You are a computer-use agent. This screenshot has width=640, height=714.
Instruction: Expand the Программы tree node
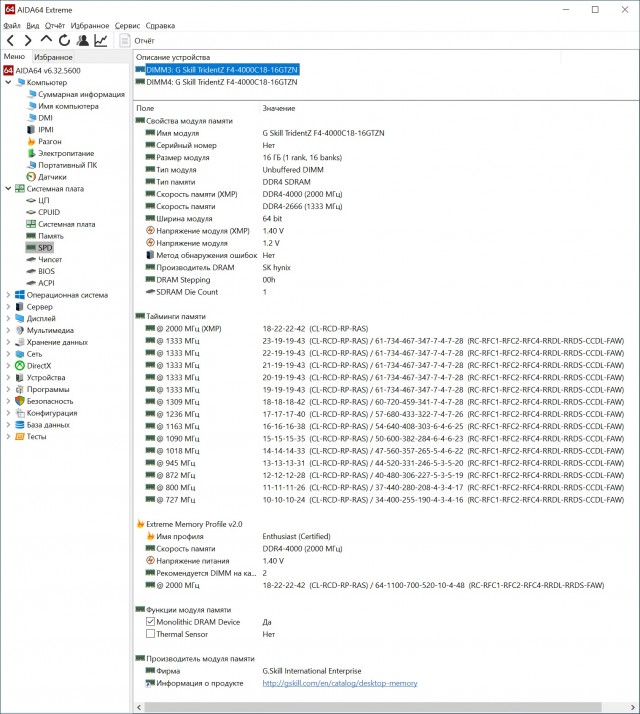coord(8,389)
